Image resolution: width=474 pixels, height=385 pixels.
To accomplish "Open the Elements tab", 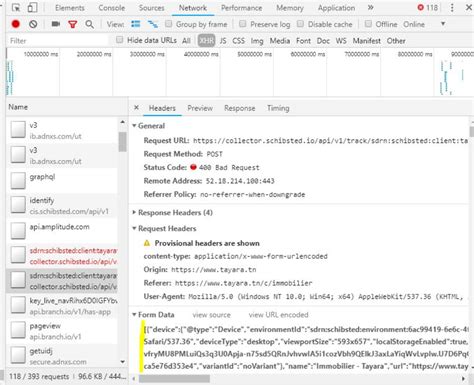I will pos(70,8).
